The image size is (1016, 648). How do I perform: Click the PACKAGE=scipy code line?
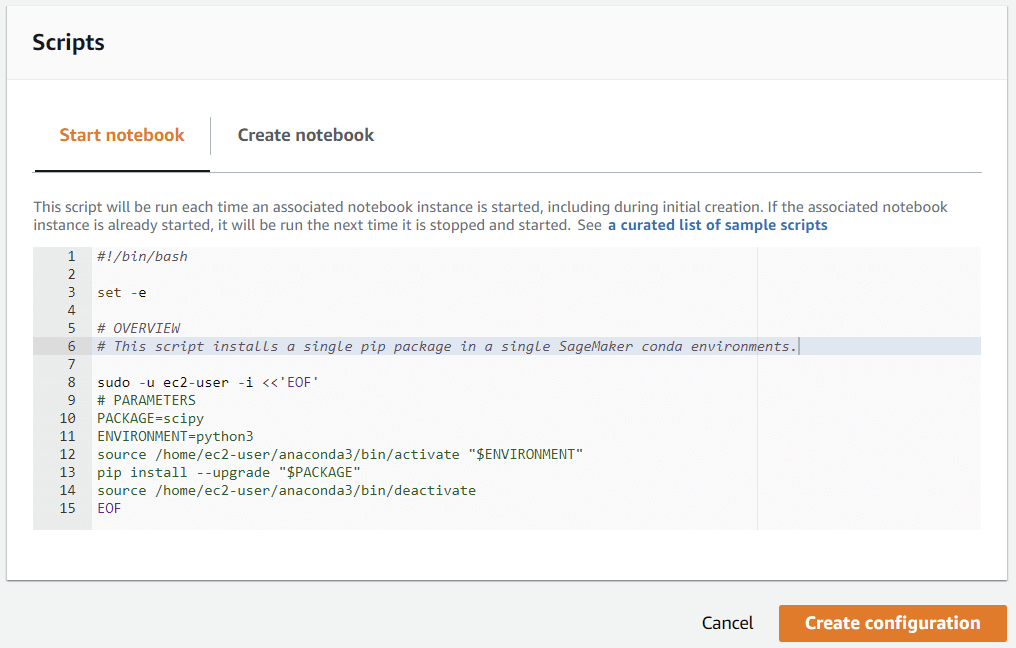[x=150, y=418]
